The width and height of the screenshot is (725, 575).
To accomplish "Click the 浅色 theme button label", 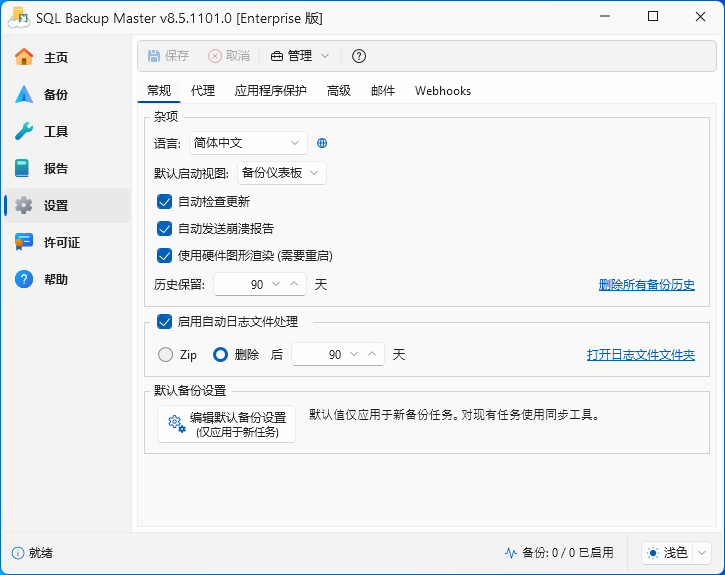I will pyautogui.click(x=676, y=553).
